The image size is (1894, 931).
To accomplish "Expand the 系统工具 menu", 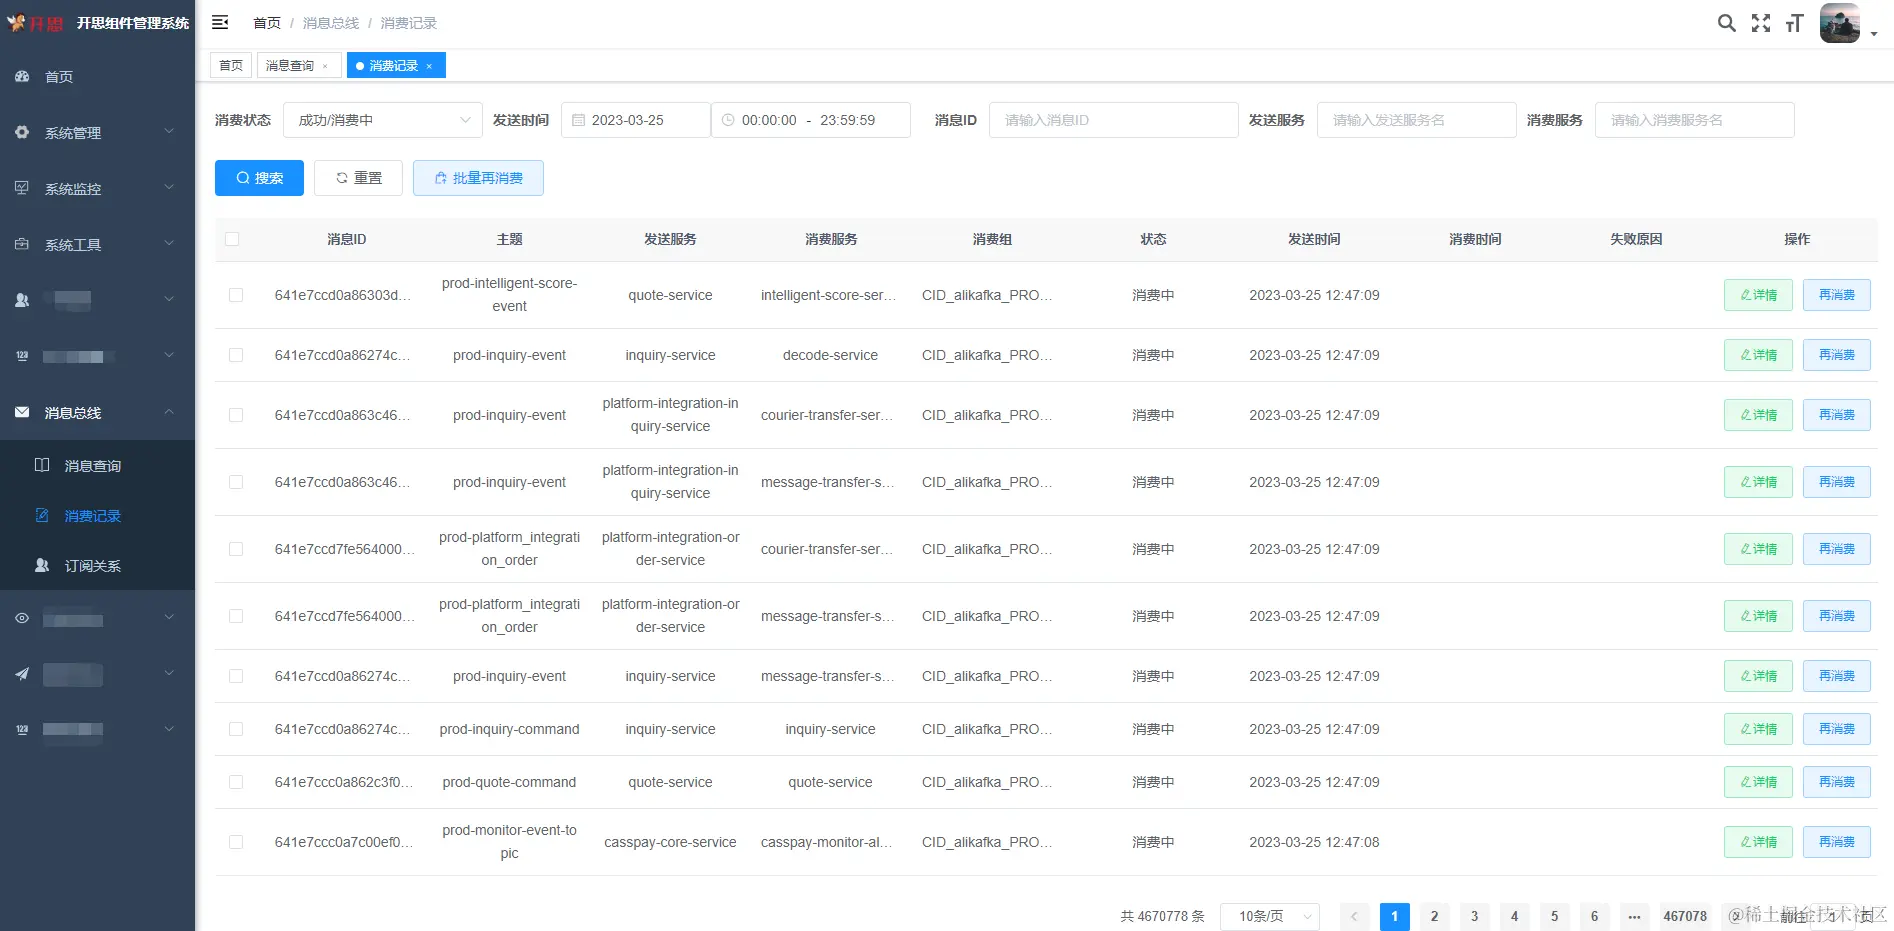I will (x=97, y=244).
